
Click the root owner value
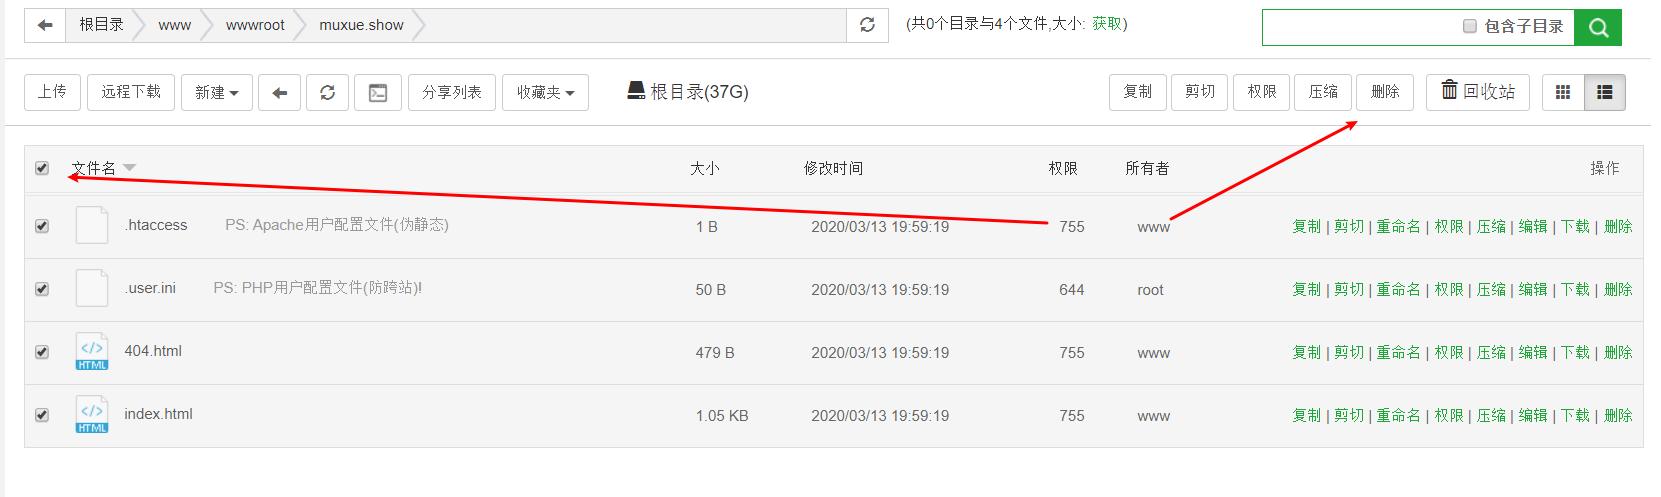click(x=1150, y=289)
